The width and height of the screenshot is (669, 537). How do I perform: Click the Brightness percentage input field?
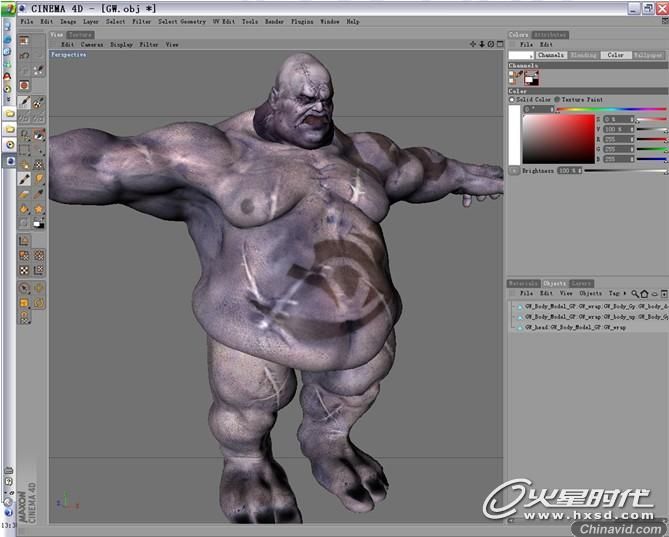click(x=569, y=171)
